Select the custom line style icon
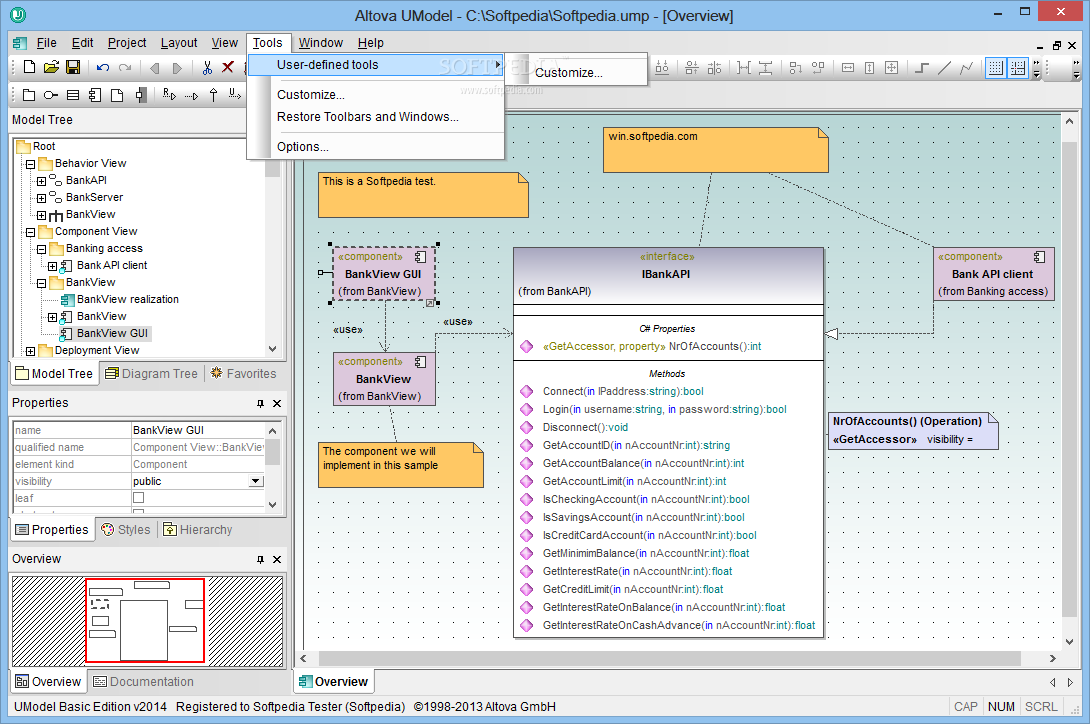 click(x=966, y=67)
